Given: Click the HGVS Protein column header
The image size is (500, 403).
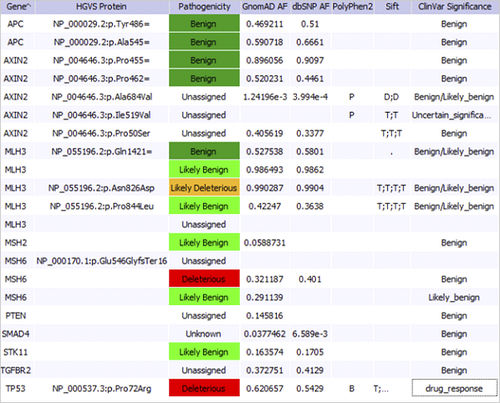Looking at the screenshot, I should click(101, 7).
